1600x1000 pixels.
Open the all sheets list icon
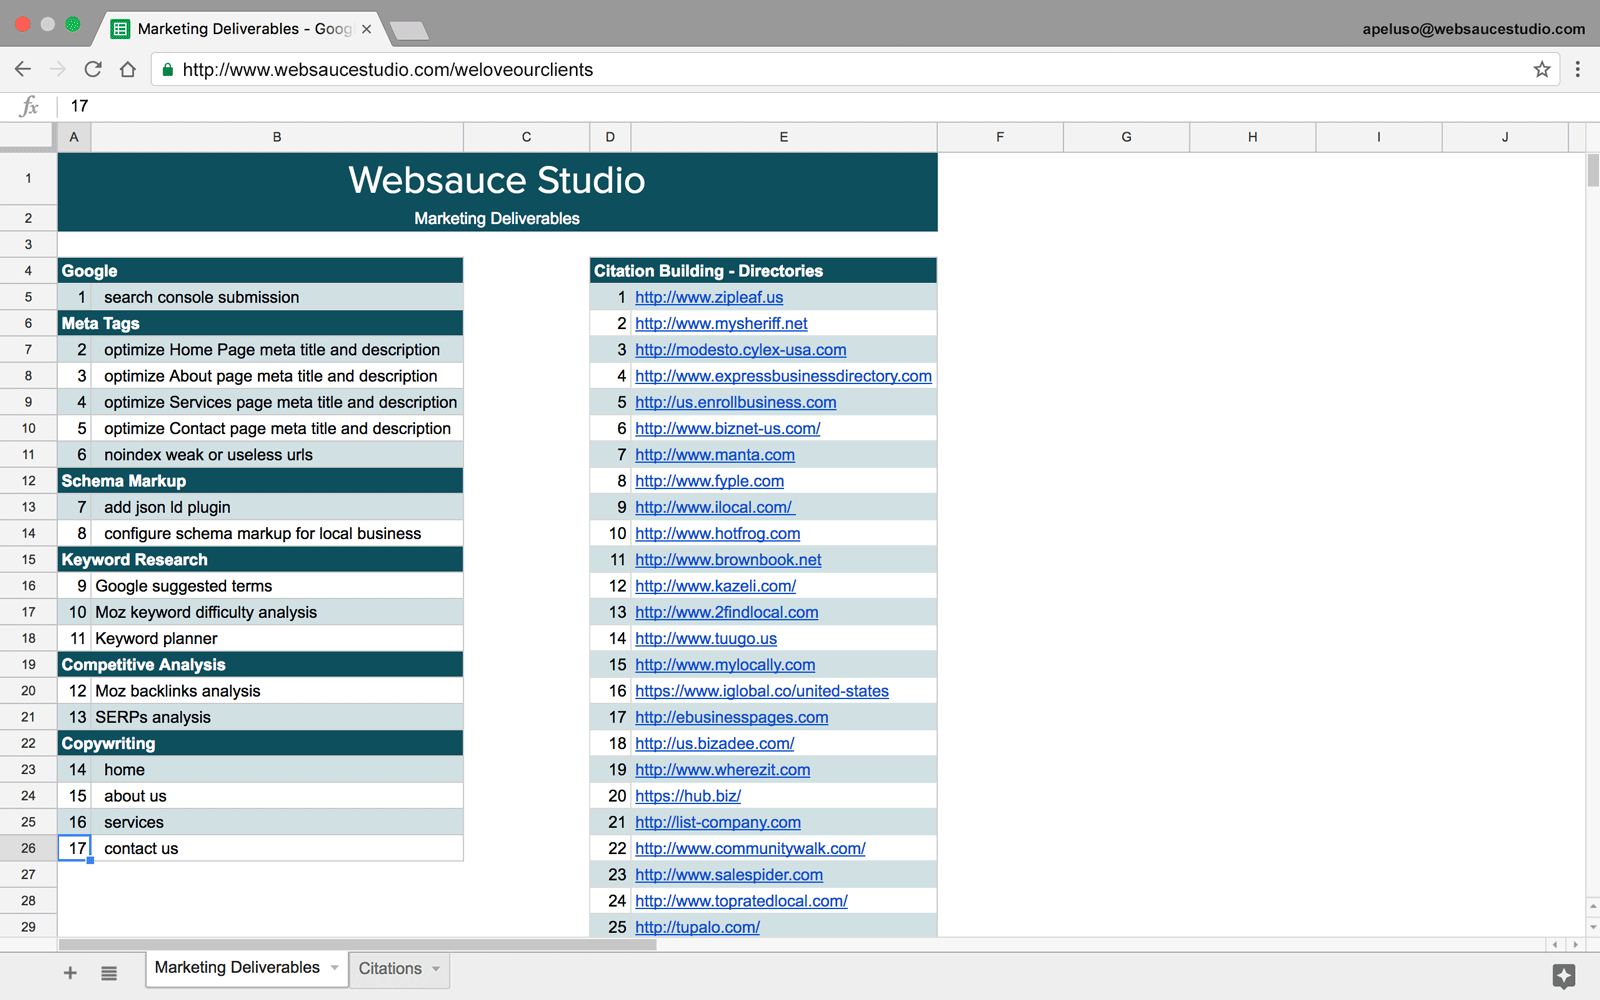coord(109,973)
